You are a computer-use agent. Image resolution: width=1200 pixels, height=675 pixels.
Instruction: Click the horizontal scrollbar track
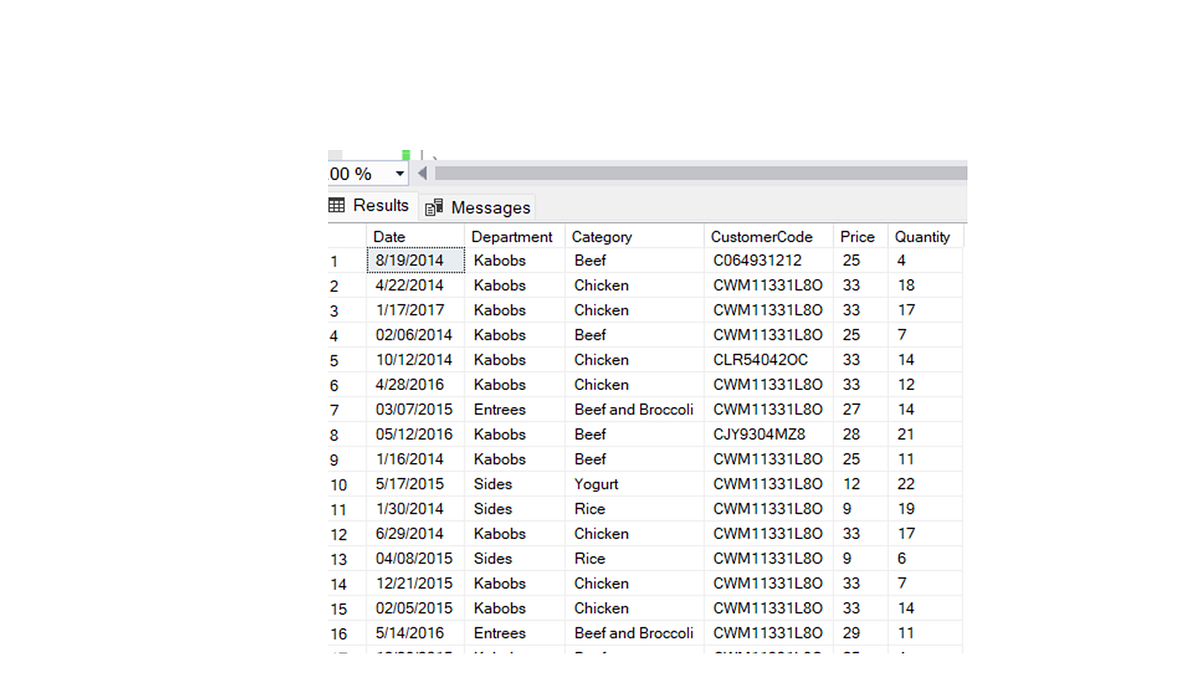(x=700, y=172)
